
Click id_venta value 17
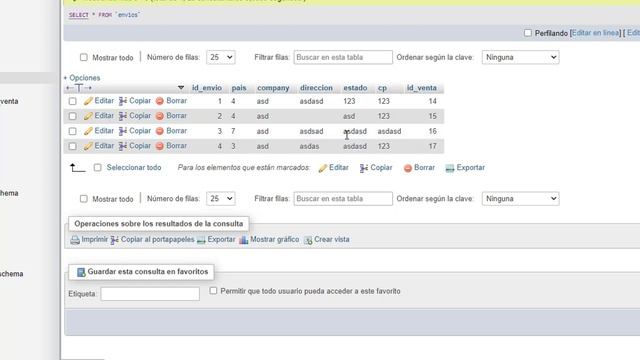pos(432,146)
